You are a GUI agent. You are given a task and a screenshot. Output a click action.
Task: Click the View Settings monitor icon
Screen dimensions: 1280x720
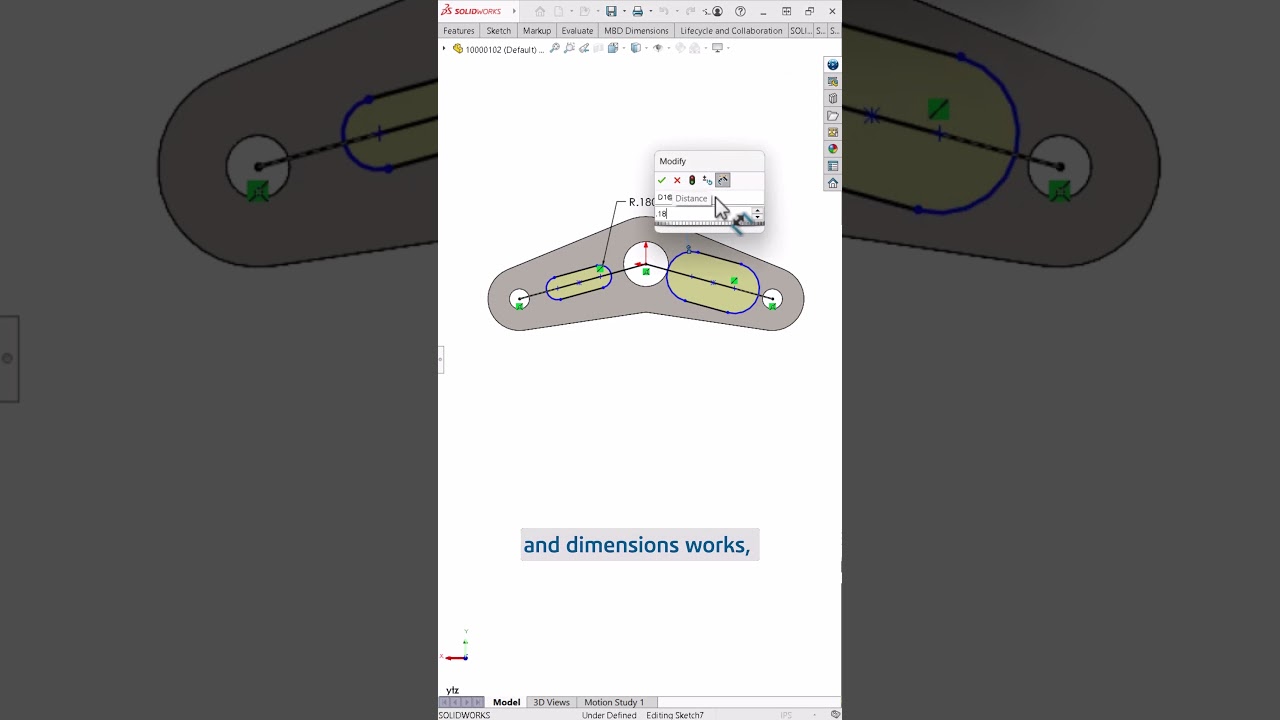[717, 48]
